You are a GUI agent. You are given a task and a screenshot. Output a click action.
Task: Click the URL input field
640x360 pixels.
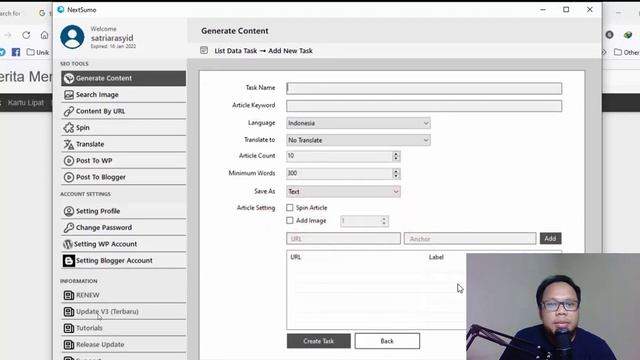click(x=343, y=238)
